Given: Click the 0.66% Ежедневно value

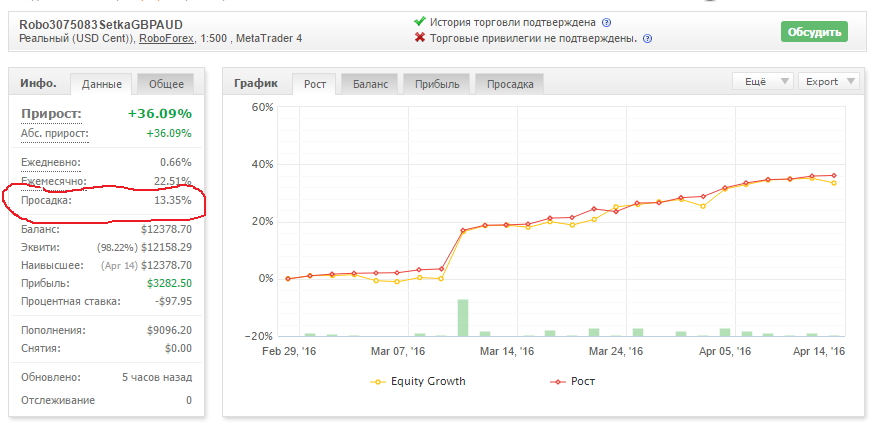Looking at the screenshot, I should (x=176, y=163).
